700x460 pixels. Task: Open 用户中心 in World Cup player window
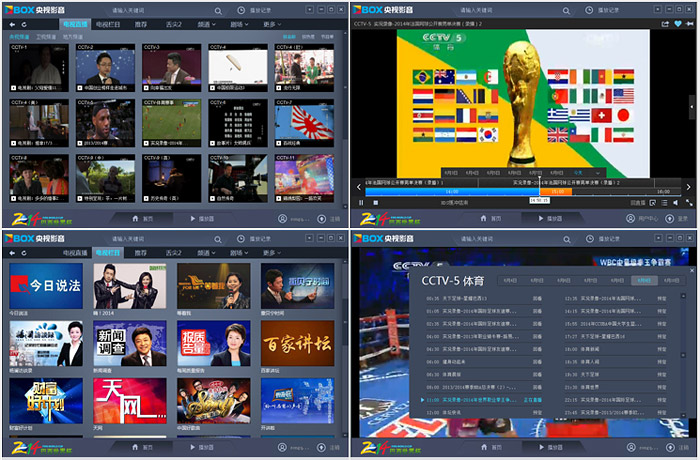(642, 219)
